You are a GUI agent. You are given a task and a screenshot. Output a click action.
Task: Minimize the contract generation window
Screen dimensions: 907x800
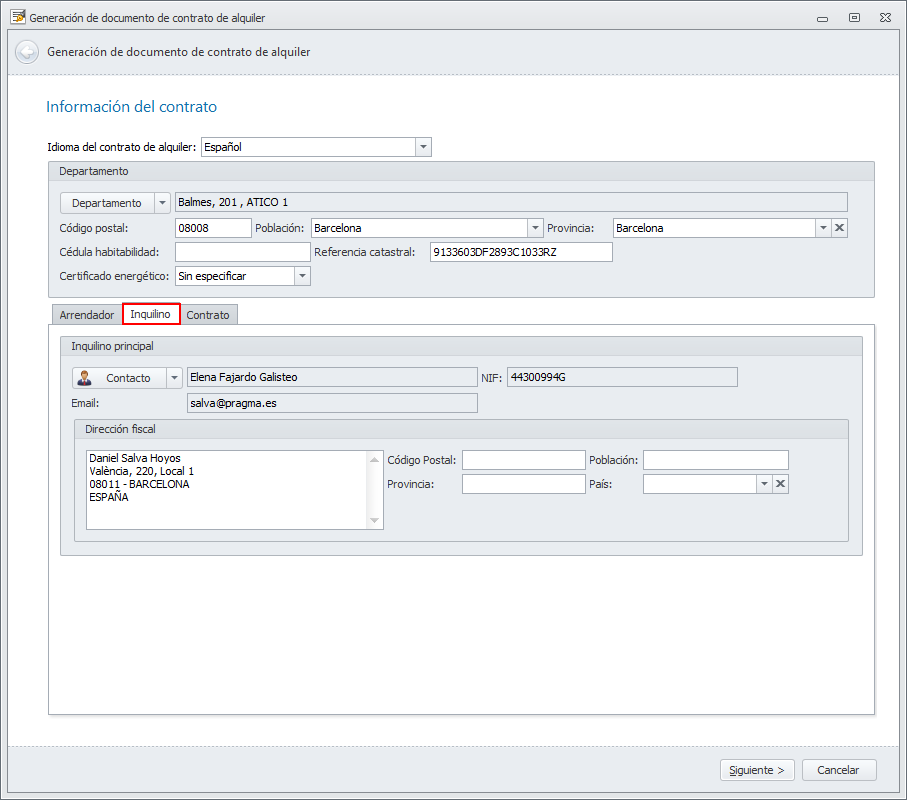click(822, 19)
